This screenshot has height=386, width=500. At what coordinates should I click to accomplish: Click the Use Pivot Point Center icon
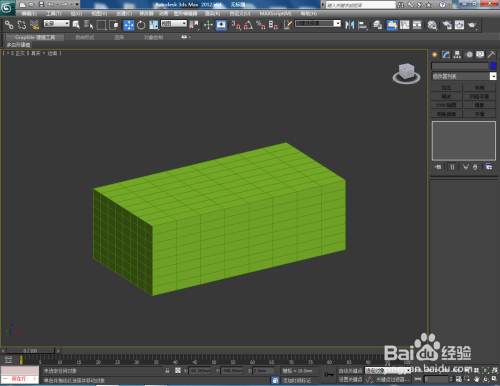[194, 25]
